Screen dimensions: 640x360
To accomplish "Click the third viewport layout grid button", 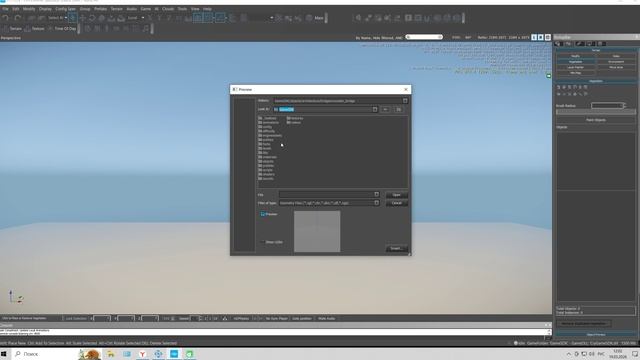I will (x=548, y=37).
